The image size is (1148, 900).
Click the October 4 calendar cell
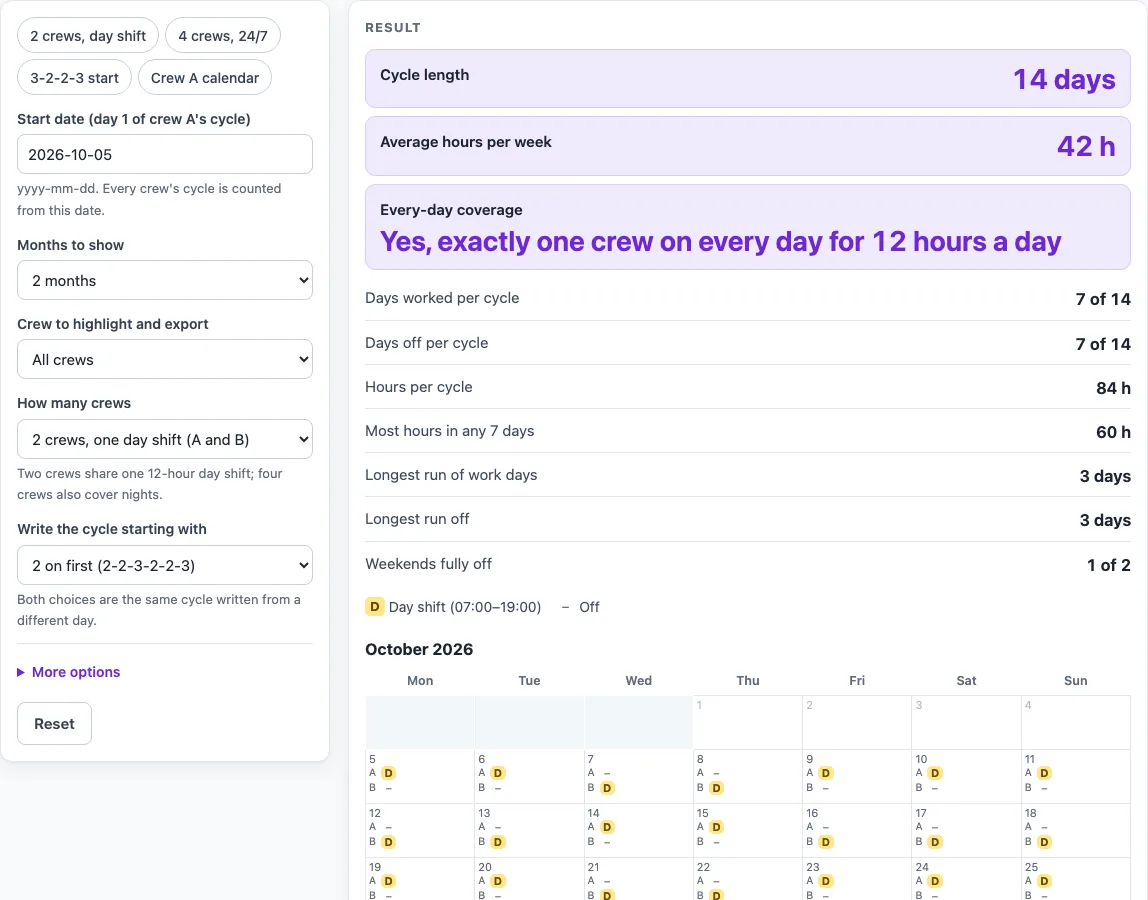(x=1076, y=722)
